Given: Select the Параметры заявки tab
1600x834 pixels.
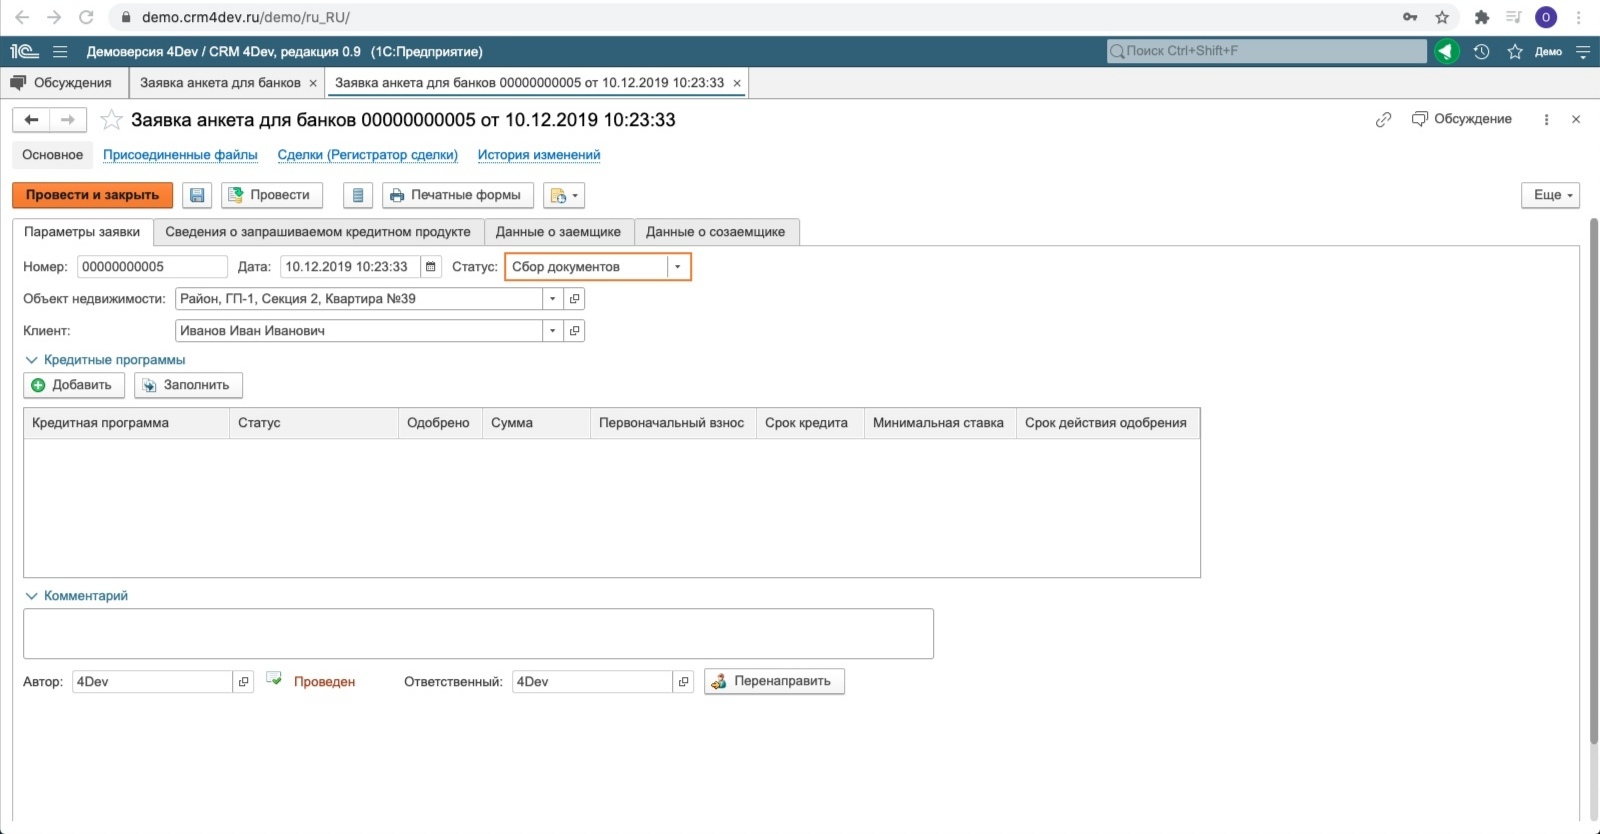Looking at the screenshot, I should [82, 232].
